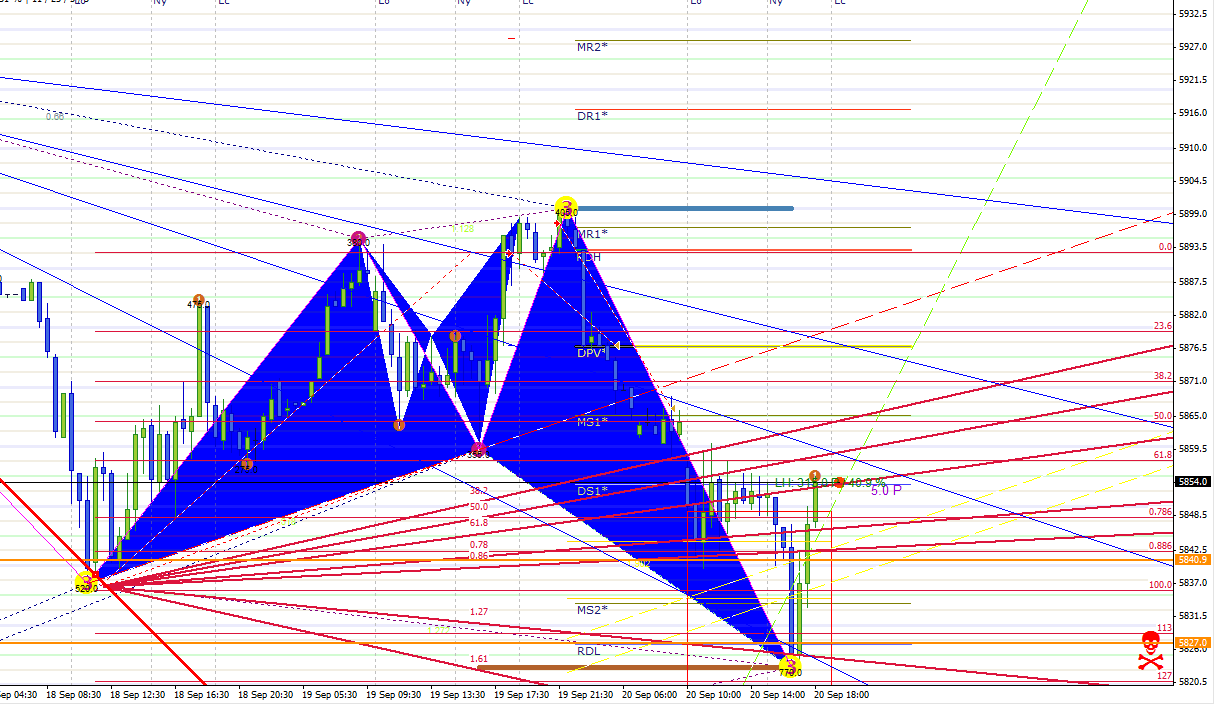Select the red dot after the LH label
The width and height of the screenshot is (1215, 704).
[840, 483]
